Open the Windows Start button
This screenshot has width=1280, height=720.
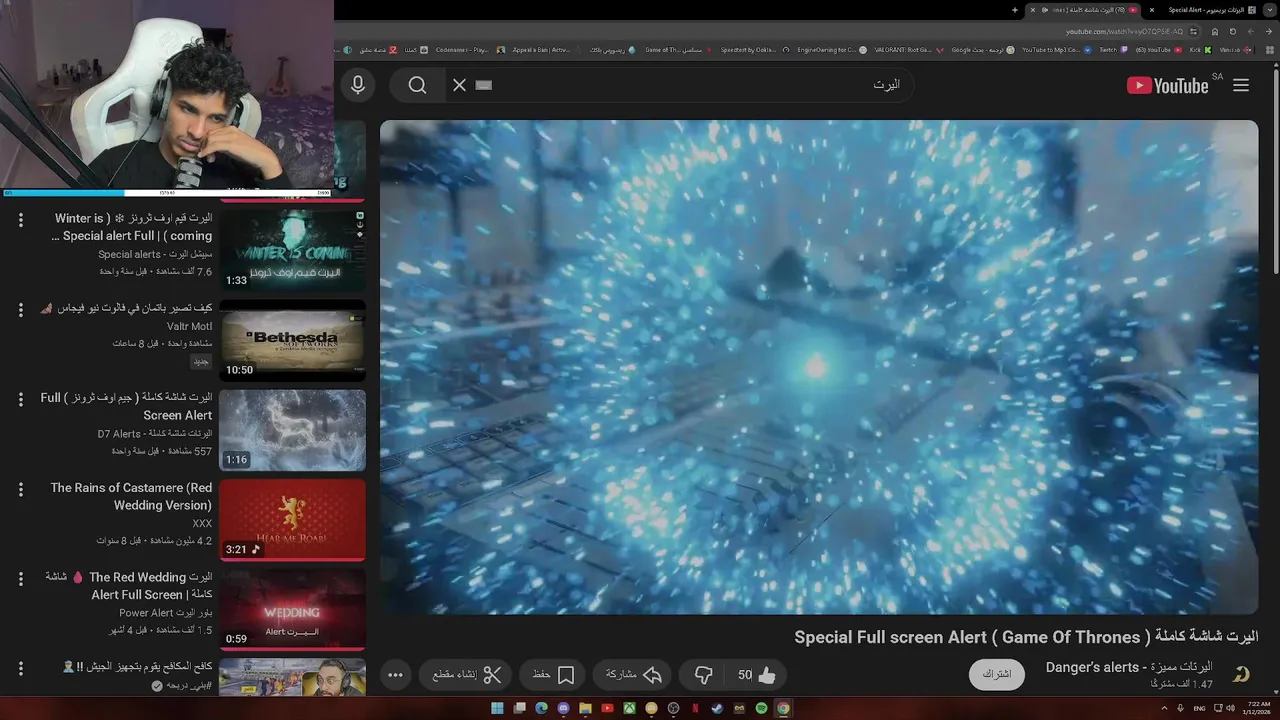497,708
